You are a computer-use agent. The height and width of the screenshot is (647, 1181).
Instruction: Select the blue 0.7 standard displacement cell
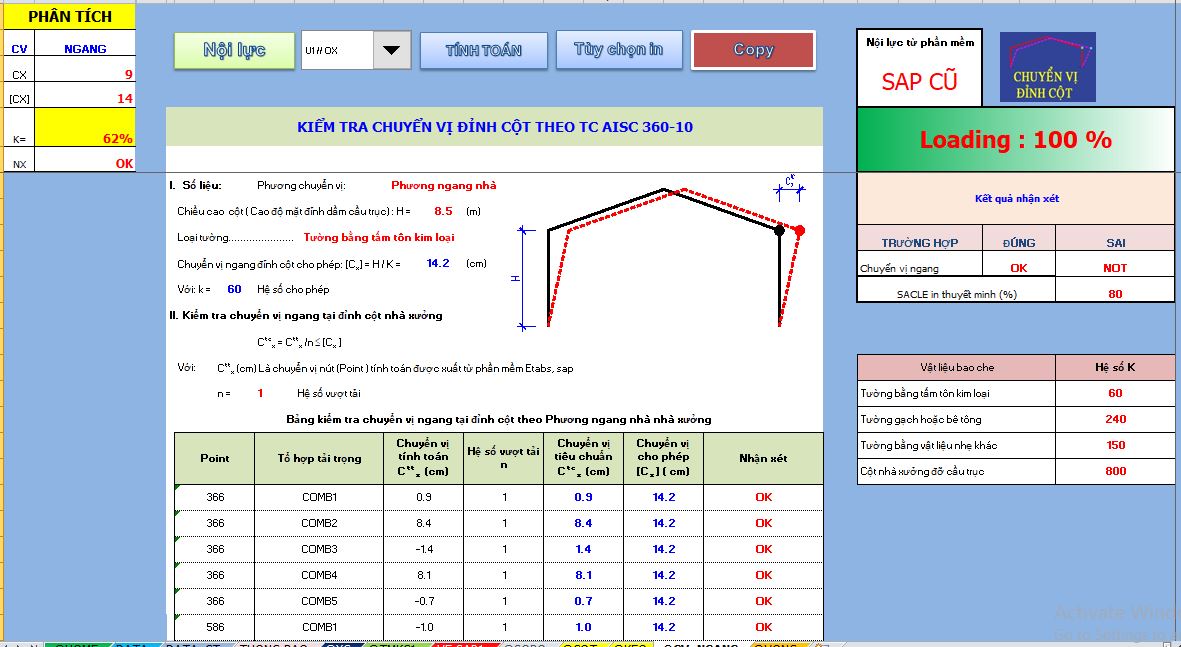(584, 601)
